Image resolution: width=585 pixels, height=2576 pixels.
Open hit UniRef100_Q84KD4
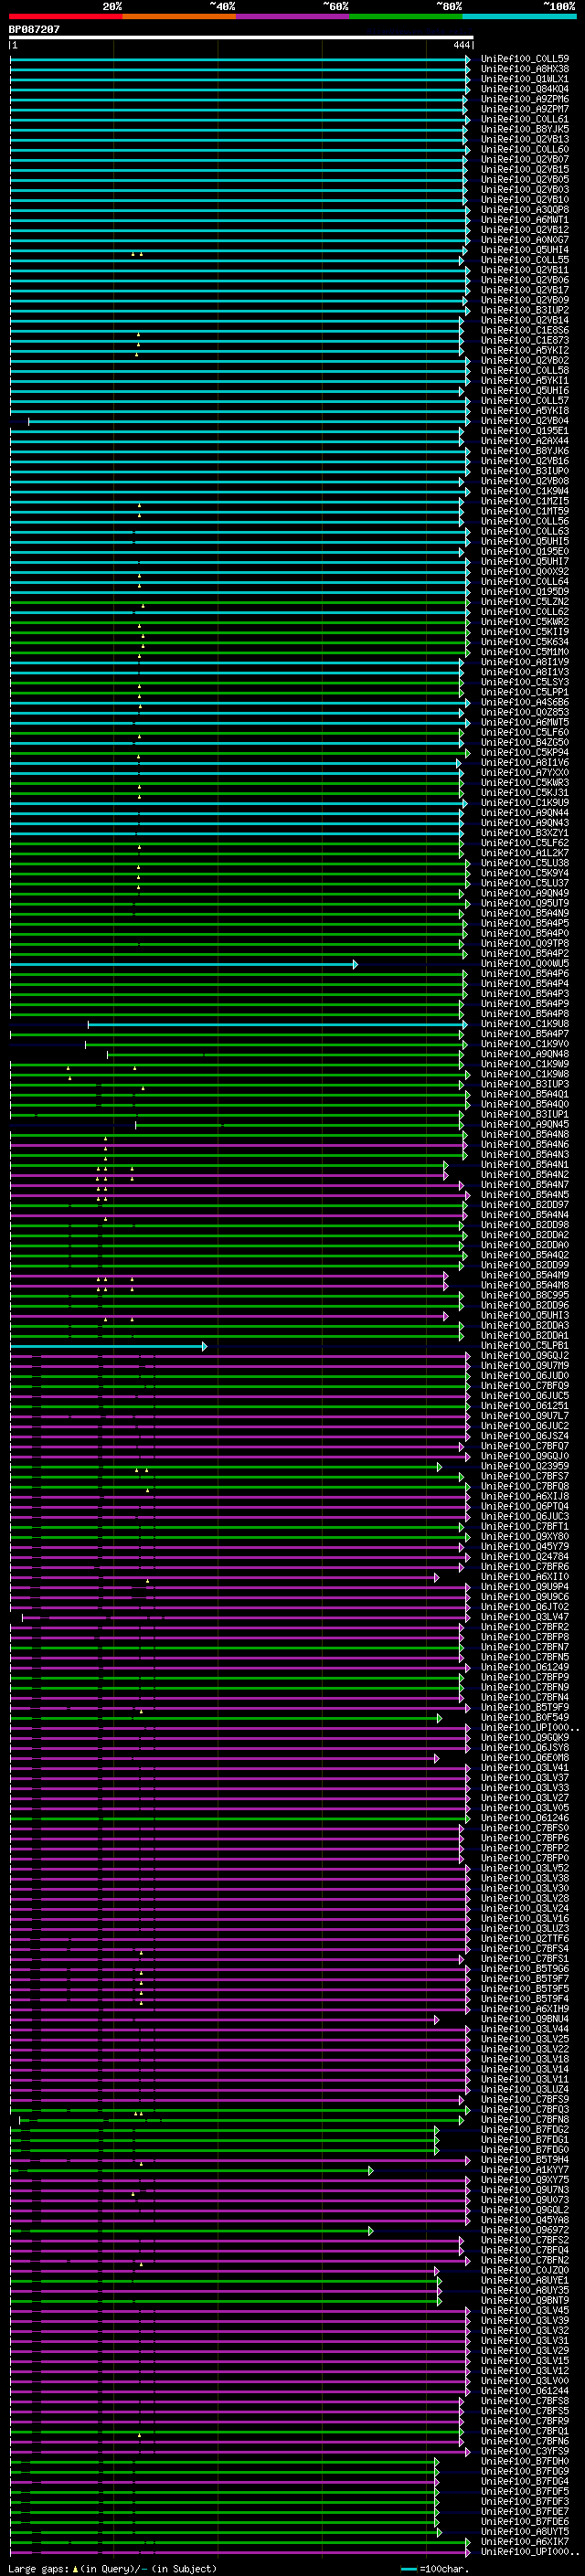click(x=525, y=89)
